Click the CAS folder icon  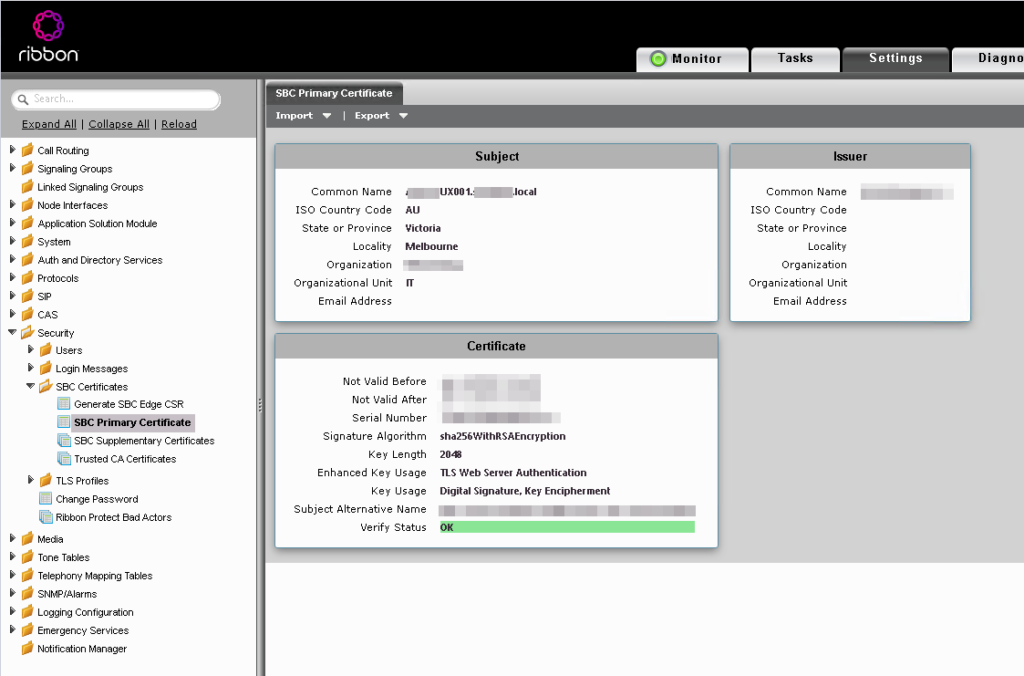coord(27,315)
